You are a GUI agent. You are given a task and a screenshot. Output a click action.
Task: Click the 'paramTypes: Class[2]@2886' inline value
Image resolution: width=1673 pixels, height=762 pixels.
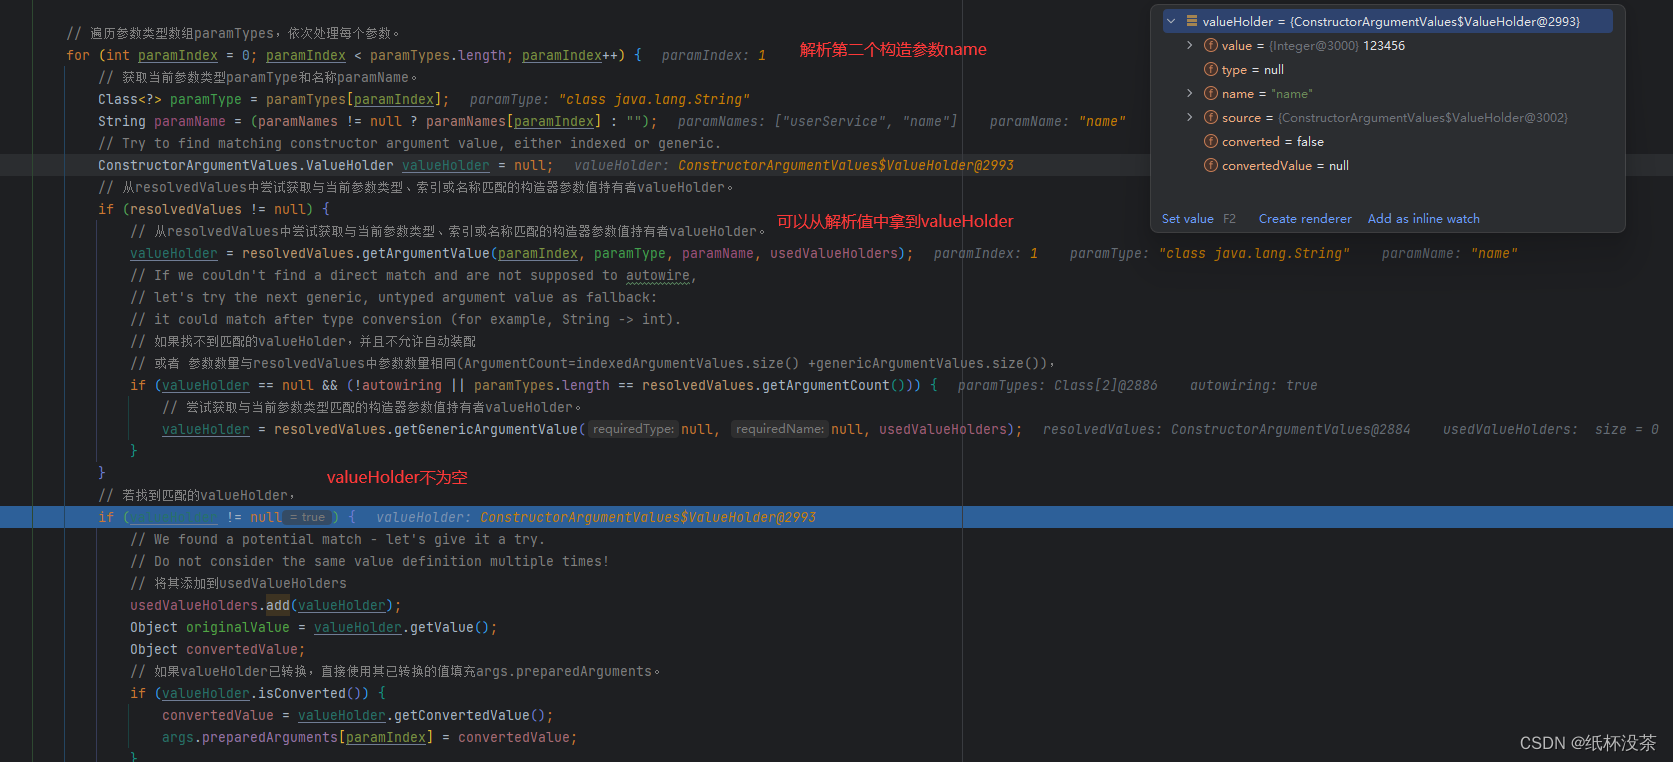click(x=1057, y=385)
